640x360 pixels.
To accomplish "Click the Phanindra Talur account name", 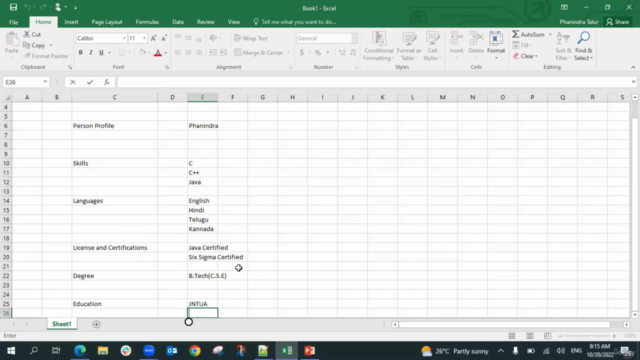I will click(x=579, y=22).
